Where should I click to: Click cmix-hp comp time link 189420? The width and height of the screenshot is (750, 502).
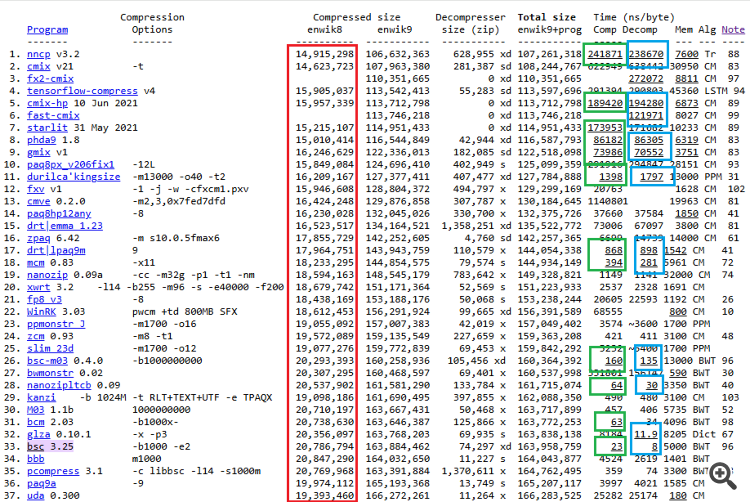click(x=605, y=103)
